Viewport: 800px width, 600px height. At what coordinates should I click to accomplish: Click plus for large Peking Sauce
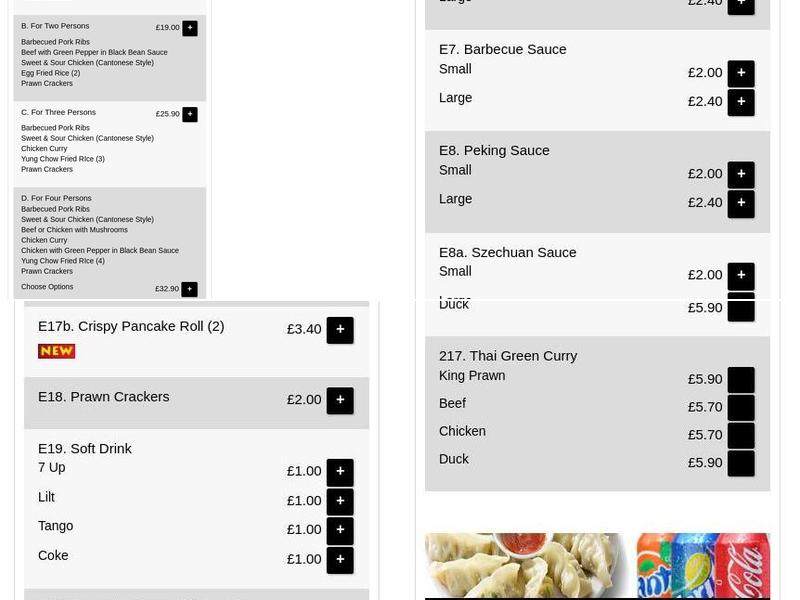click(741, 203)
